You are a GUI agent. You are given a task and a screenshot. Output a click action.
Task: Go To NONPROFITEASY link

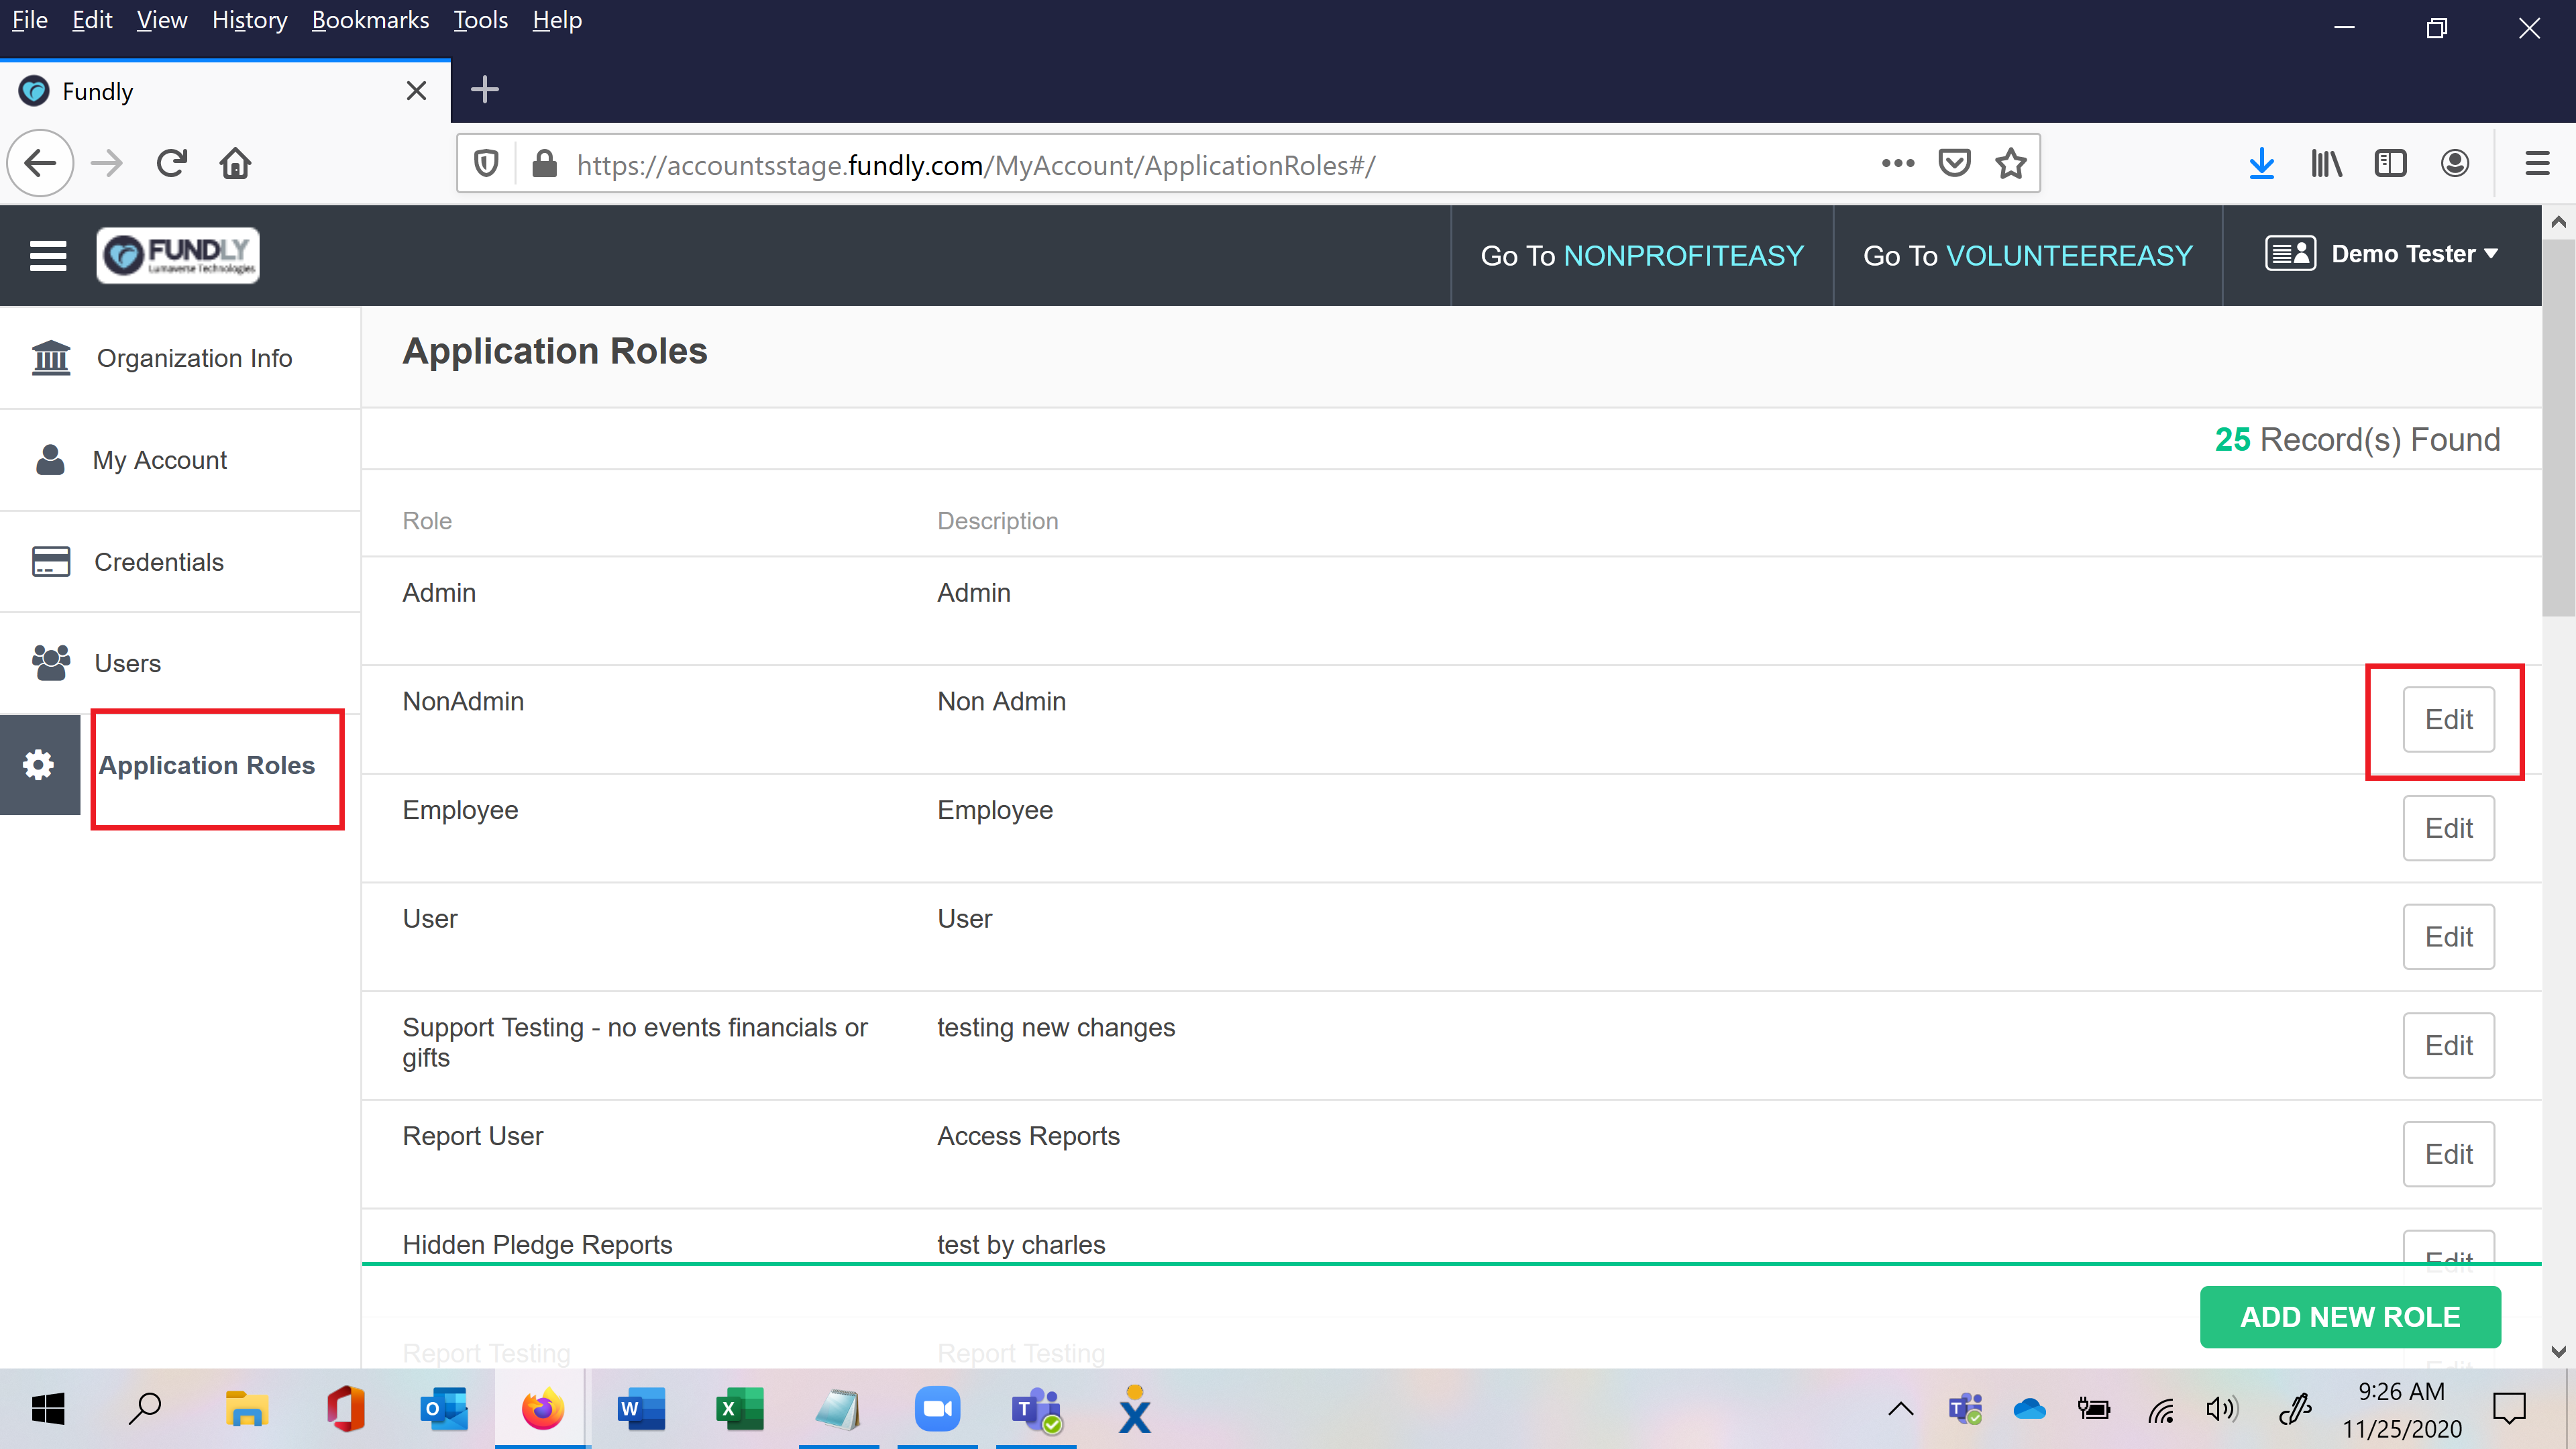click(x=1642, y=255)
